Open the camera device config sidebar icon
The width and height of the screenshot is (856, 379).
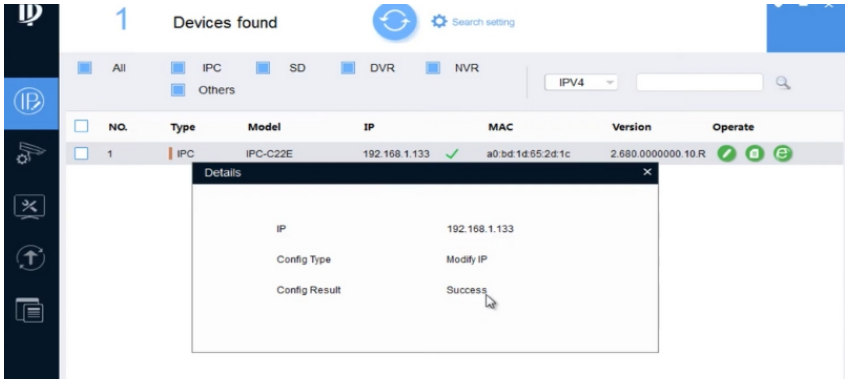31,155
